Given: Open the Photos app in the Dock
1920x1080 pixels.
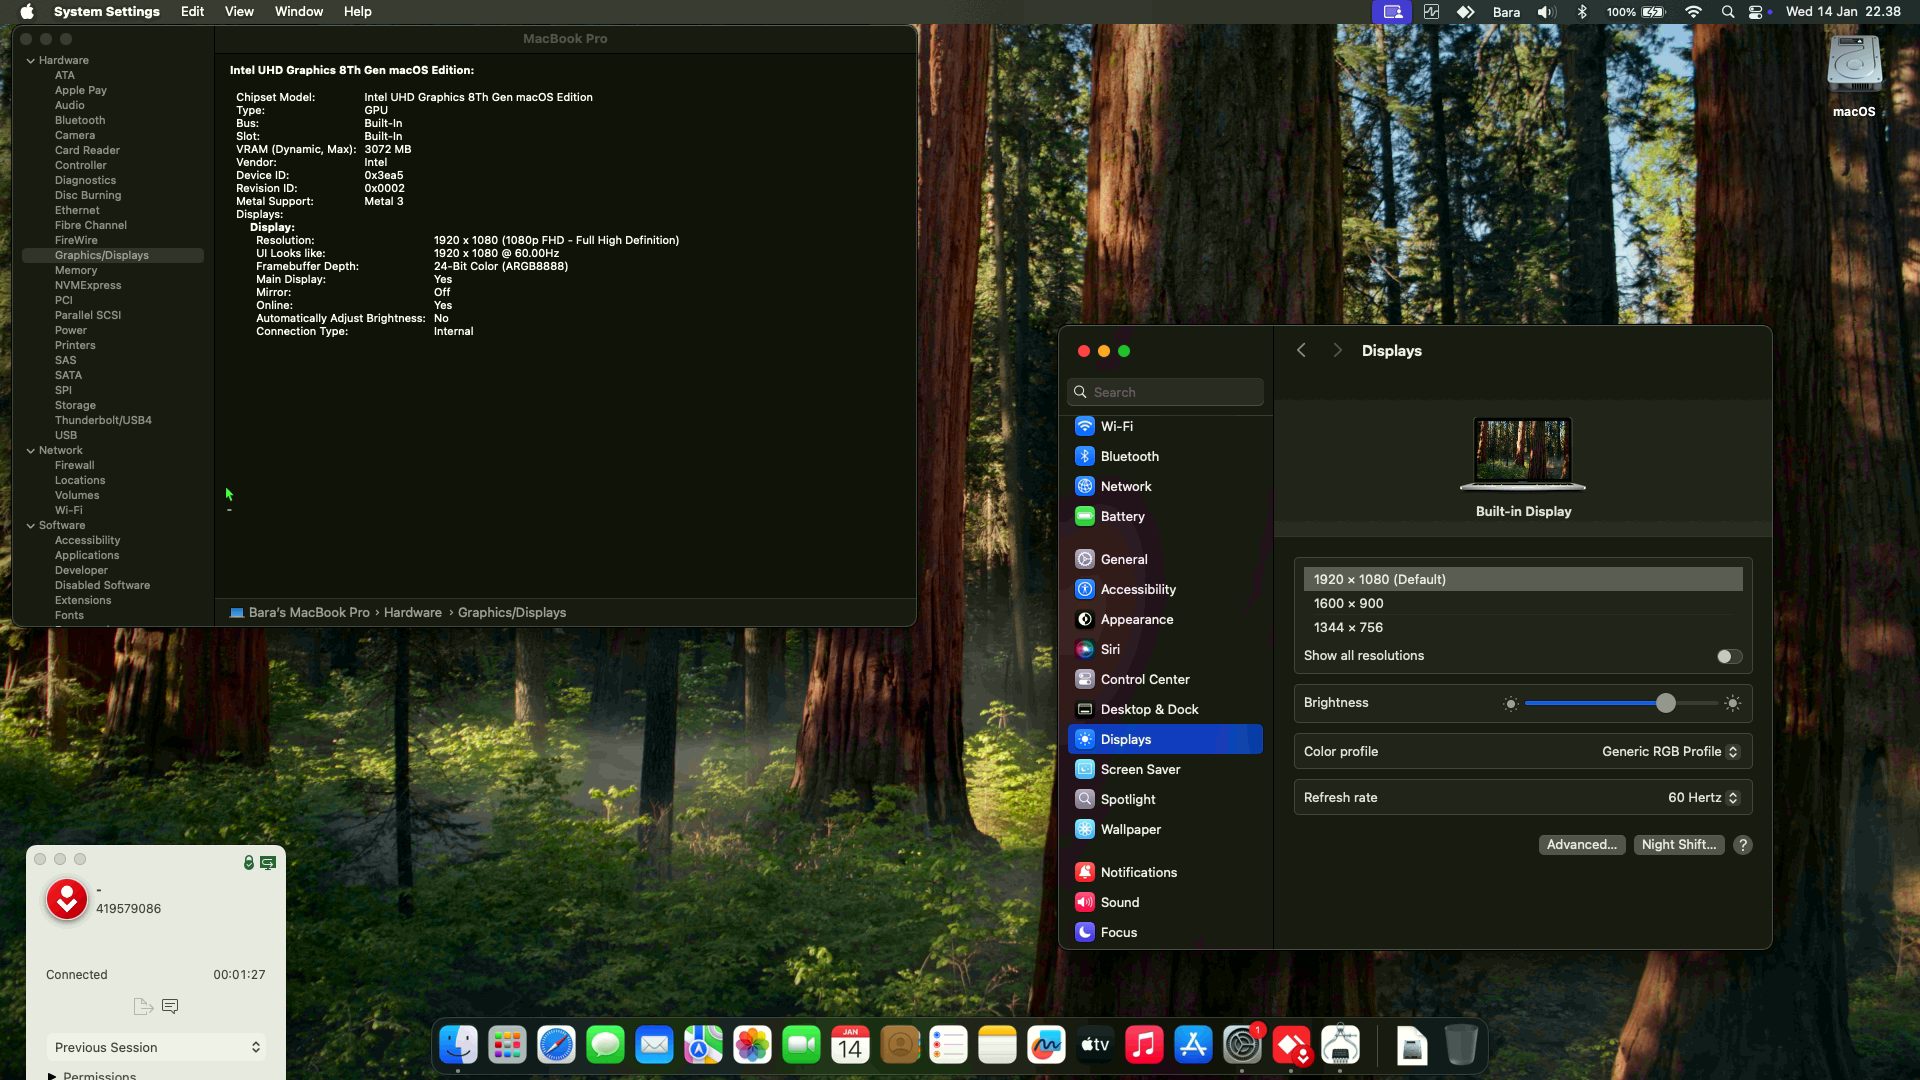Looking at the screenshot, I should (752, 1046).
